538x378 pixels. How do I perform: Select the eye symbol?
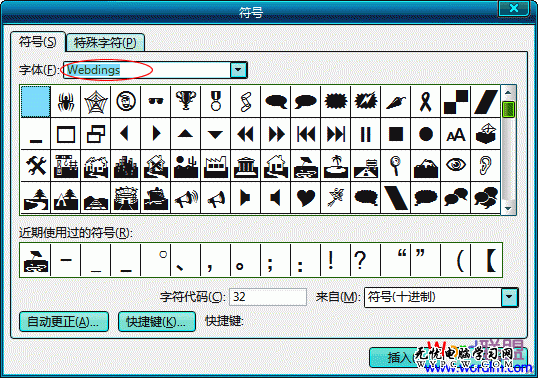456,166
